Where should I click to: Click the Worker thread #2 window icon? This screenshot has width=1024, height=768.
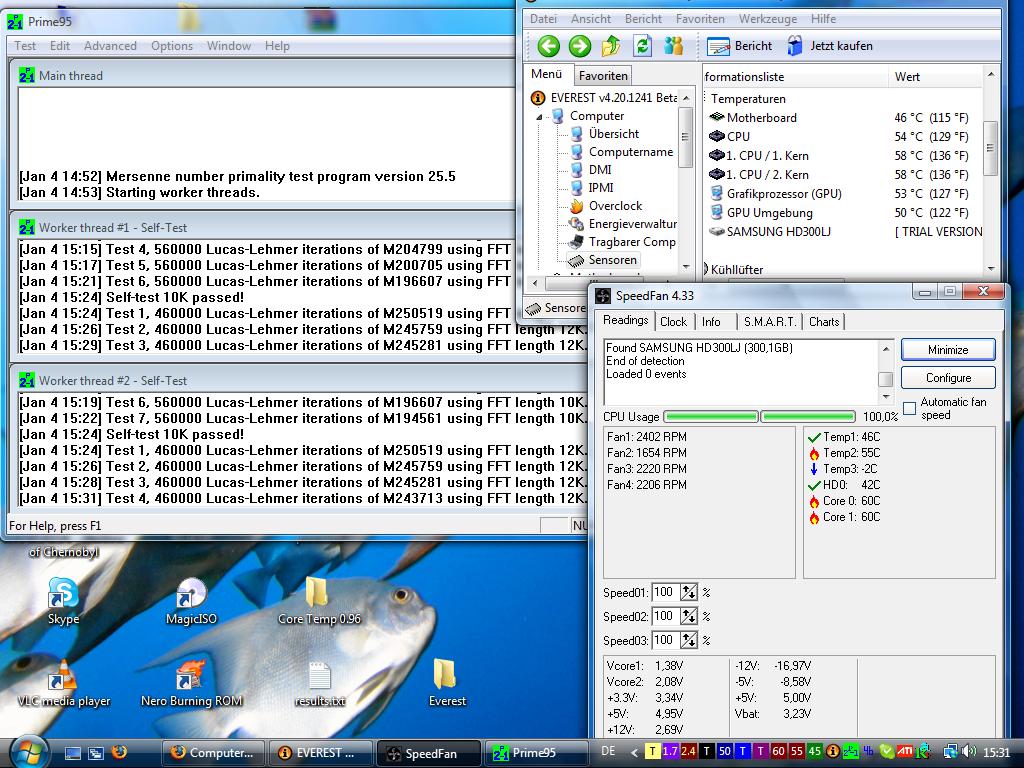[x=27, y=381]
